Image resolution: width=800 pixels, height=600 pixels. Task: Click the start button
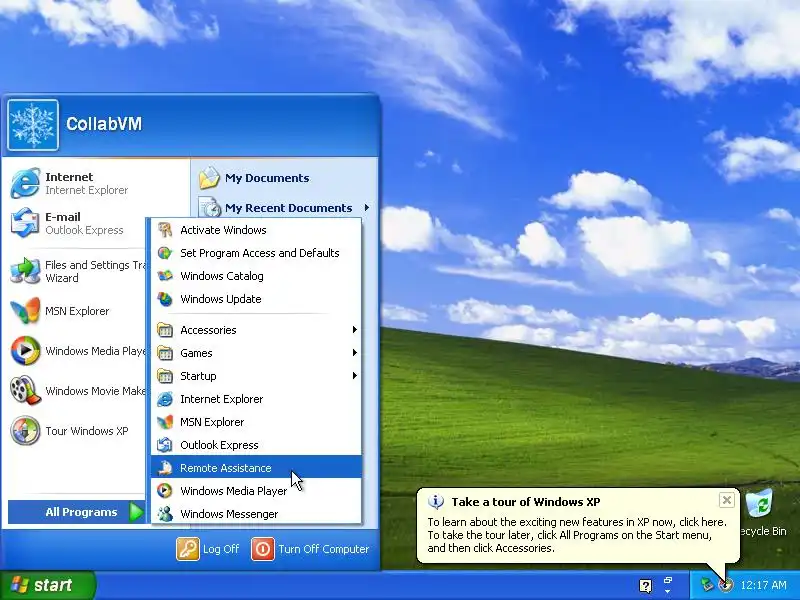click(x=48, y=585)
